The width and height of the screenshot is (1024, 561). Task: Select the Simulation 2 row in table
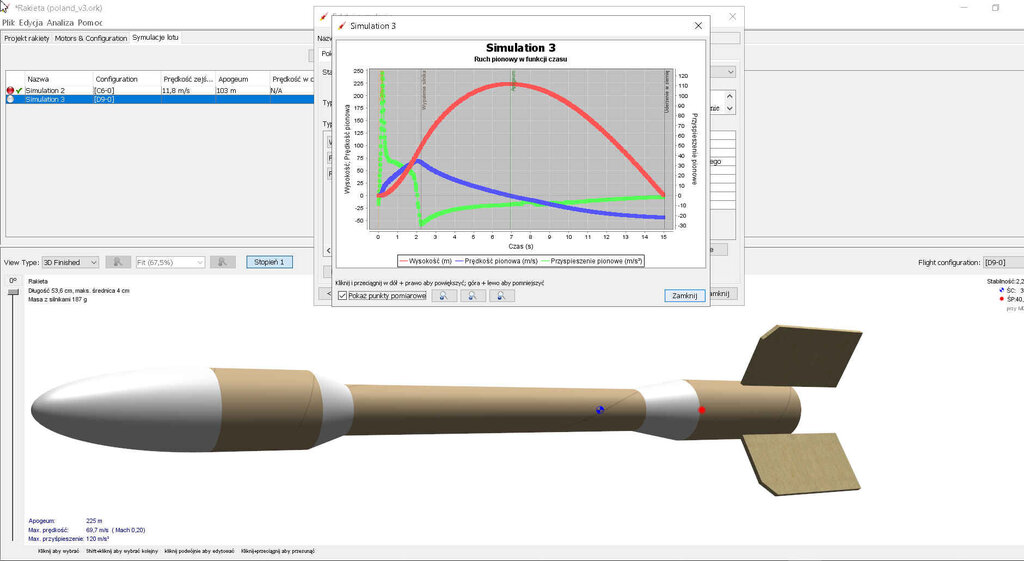pyautogui.click(x=60, y=91)
